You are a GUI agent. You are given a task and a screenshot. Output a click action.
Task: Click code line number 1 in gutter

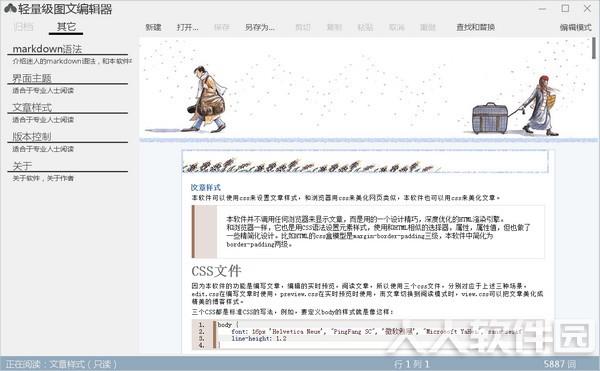(201, 324)
